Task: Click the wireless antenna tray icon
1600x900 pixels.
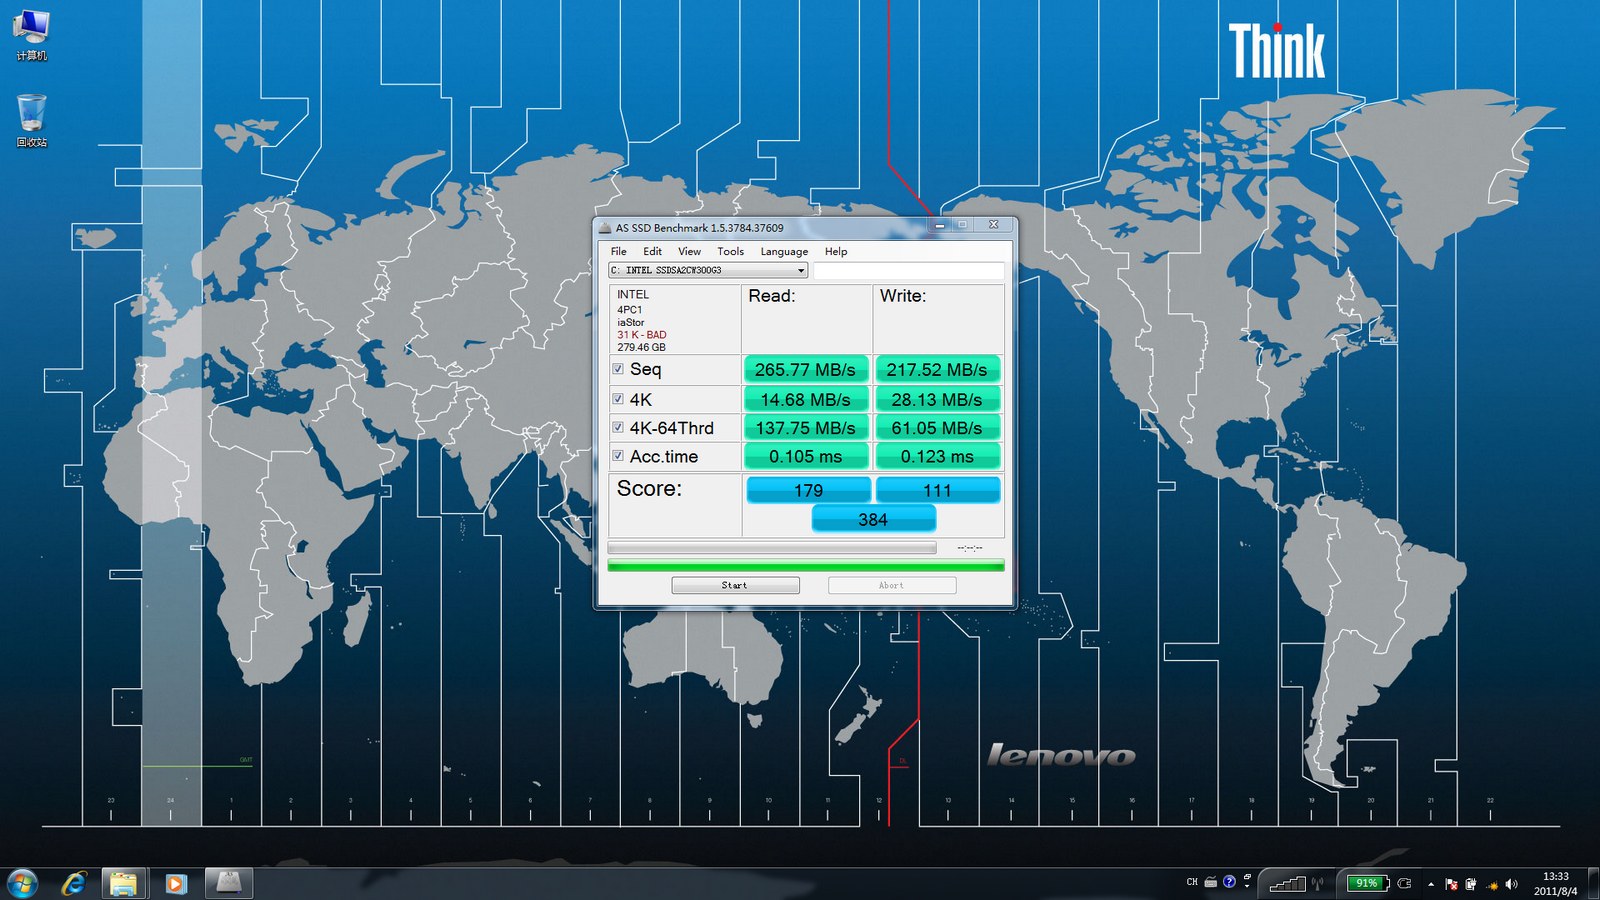Action: tap(1318, 883)
